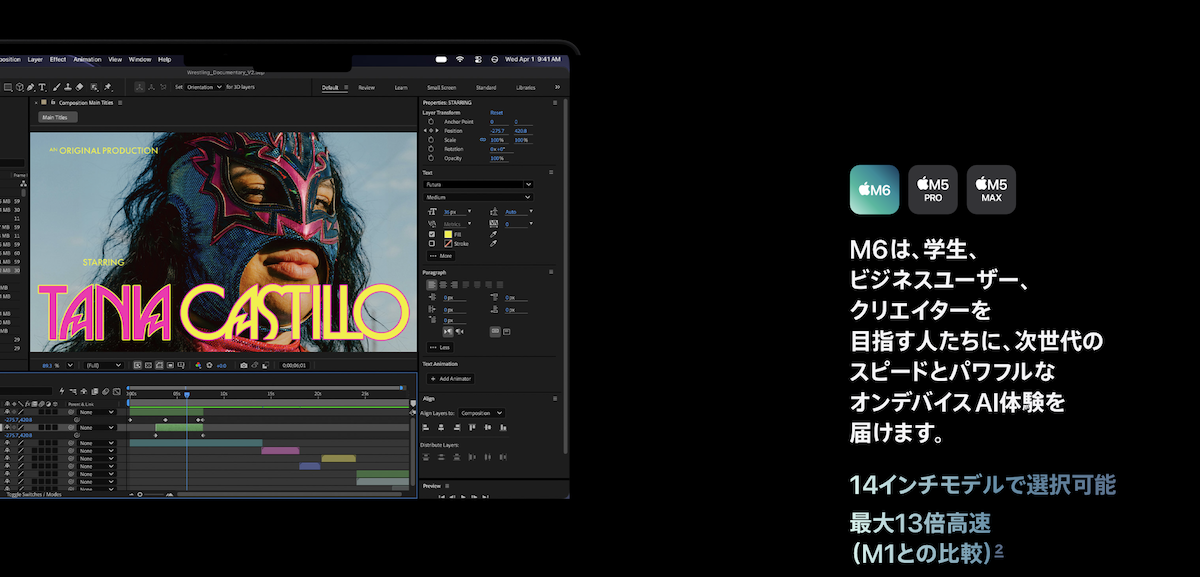This screenshot has height=577, width=1200.
Task: Click the 0;00;06;01 timecode field
Action: point(293,366)
